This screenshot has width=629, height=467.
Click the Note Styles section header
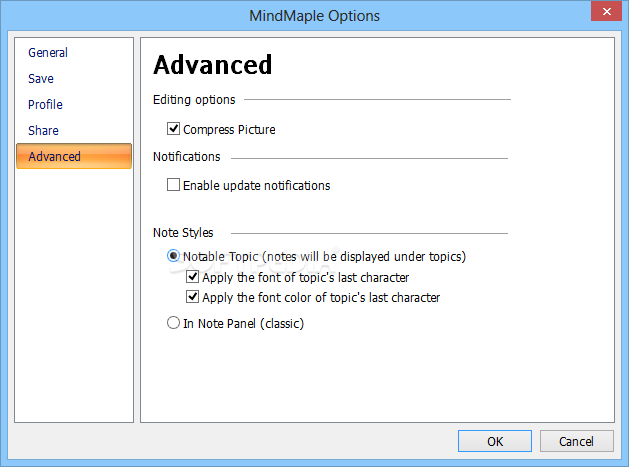click(183, 233)
